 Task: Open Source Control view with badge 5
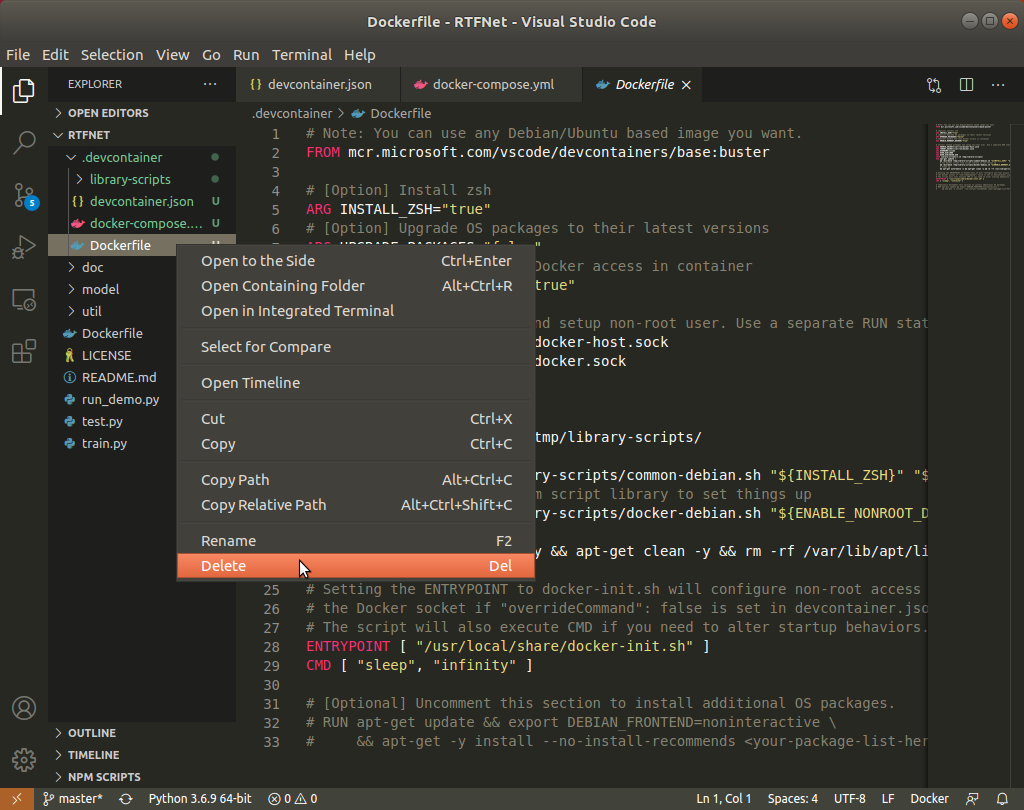click(x=24, y=195)
